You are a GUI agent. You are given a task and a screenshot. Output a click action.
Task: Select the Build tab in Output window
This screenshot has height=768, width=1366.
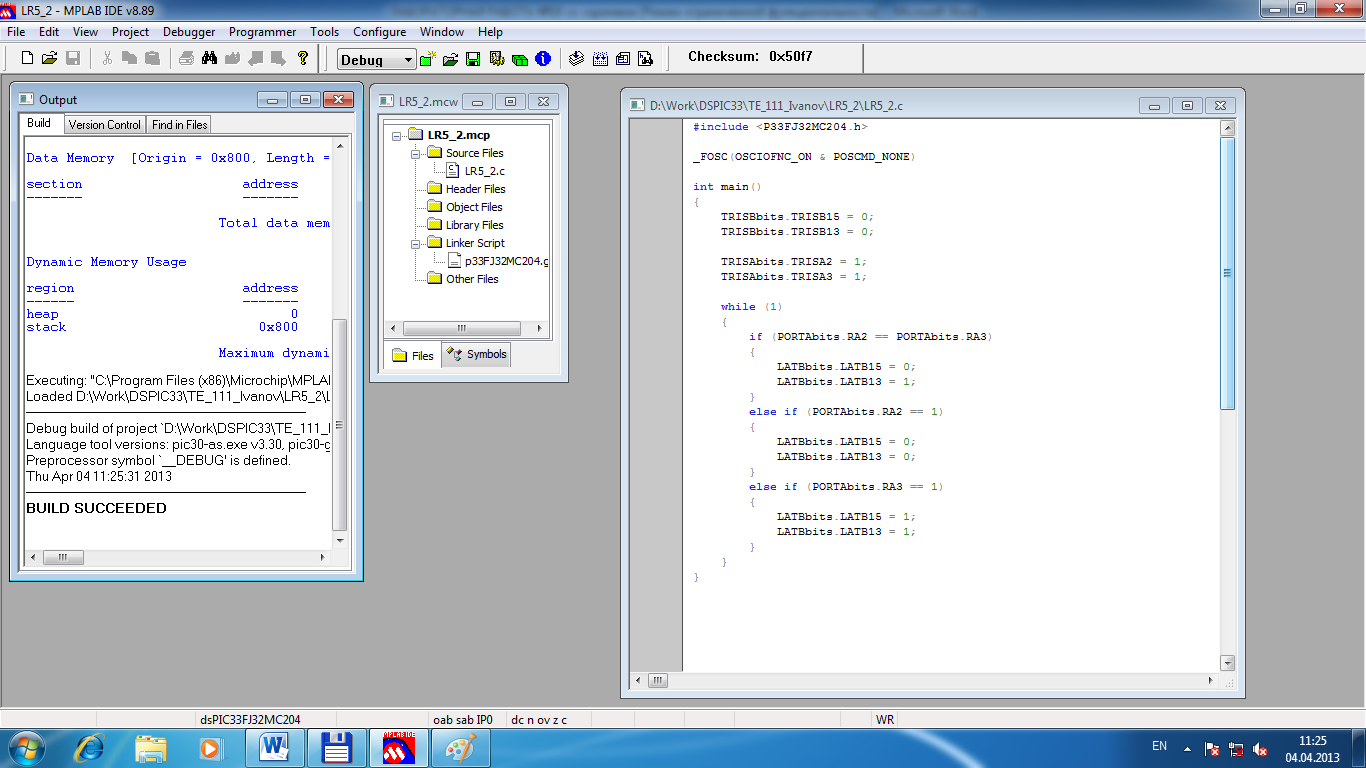(x=39, y=123)
